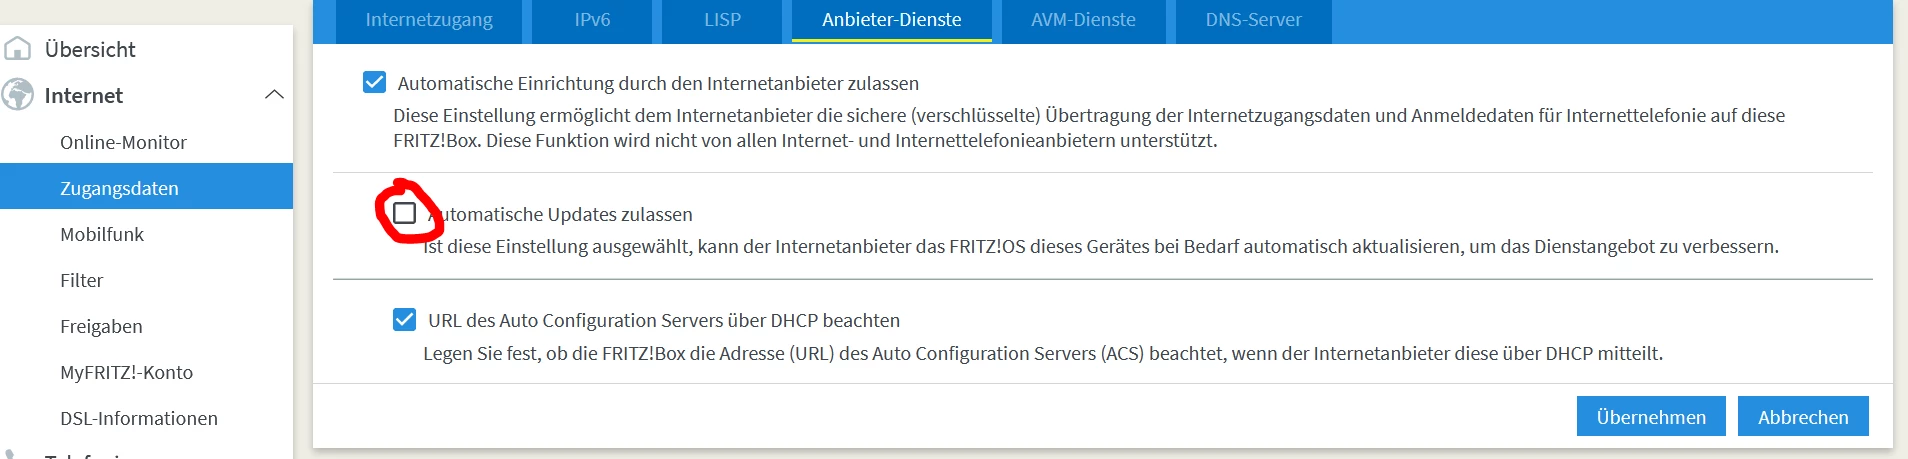The image size is (1908, 459).
Task: Click the Abbrechen button
Action: 1802,417
